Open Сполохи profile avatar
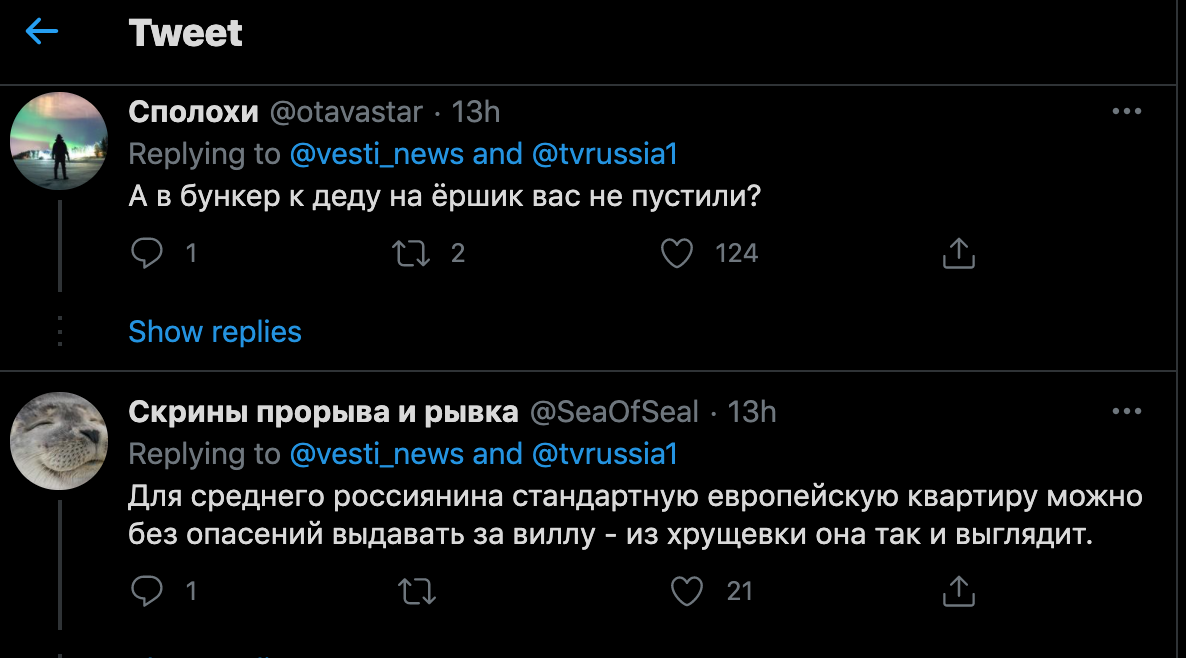This screenshot has height=658, width=1186. (58, 141)
